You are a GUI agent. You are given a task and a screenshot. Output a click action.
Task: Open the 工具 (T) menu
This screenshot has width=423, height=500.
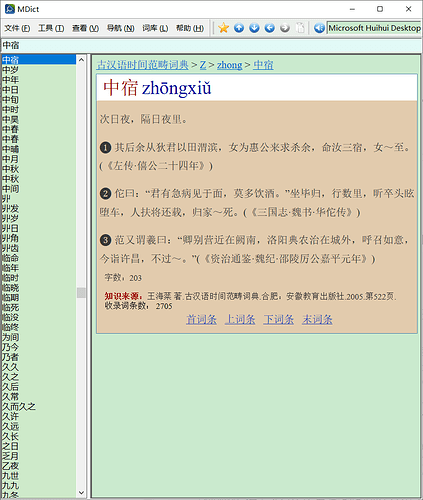pyautogui.click(x=51, y=28)
